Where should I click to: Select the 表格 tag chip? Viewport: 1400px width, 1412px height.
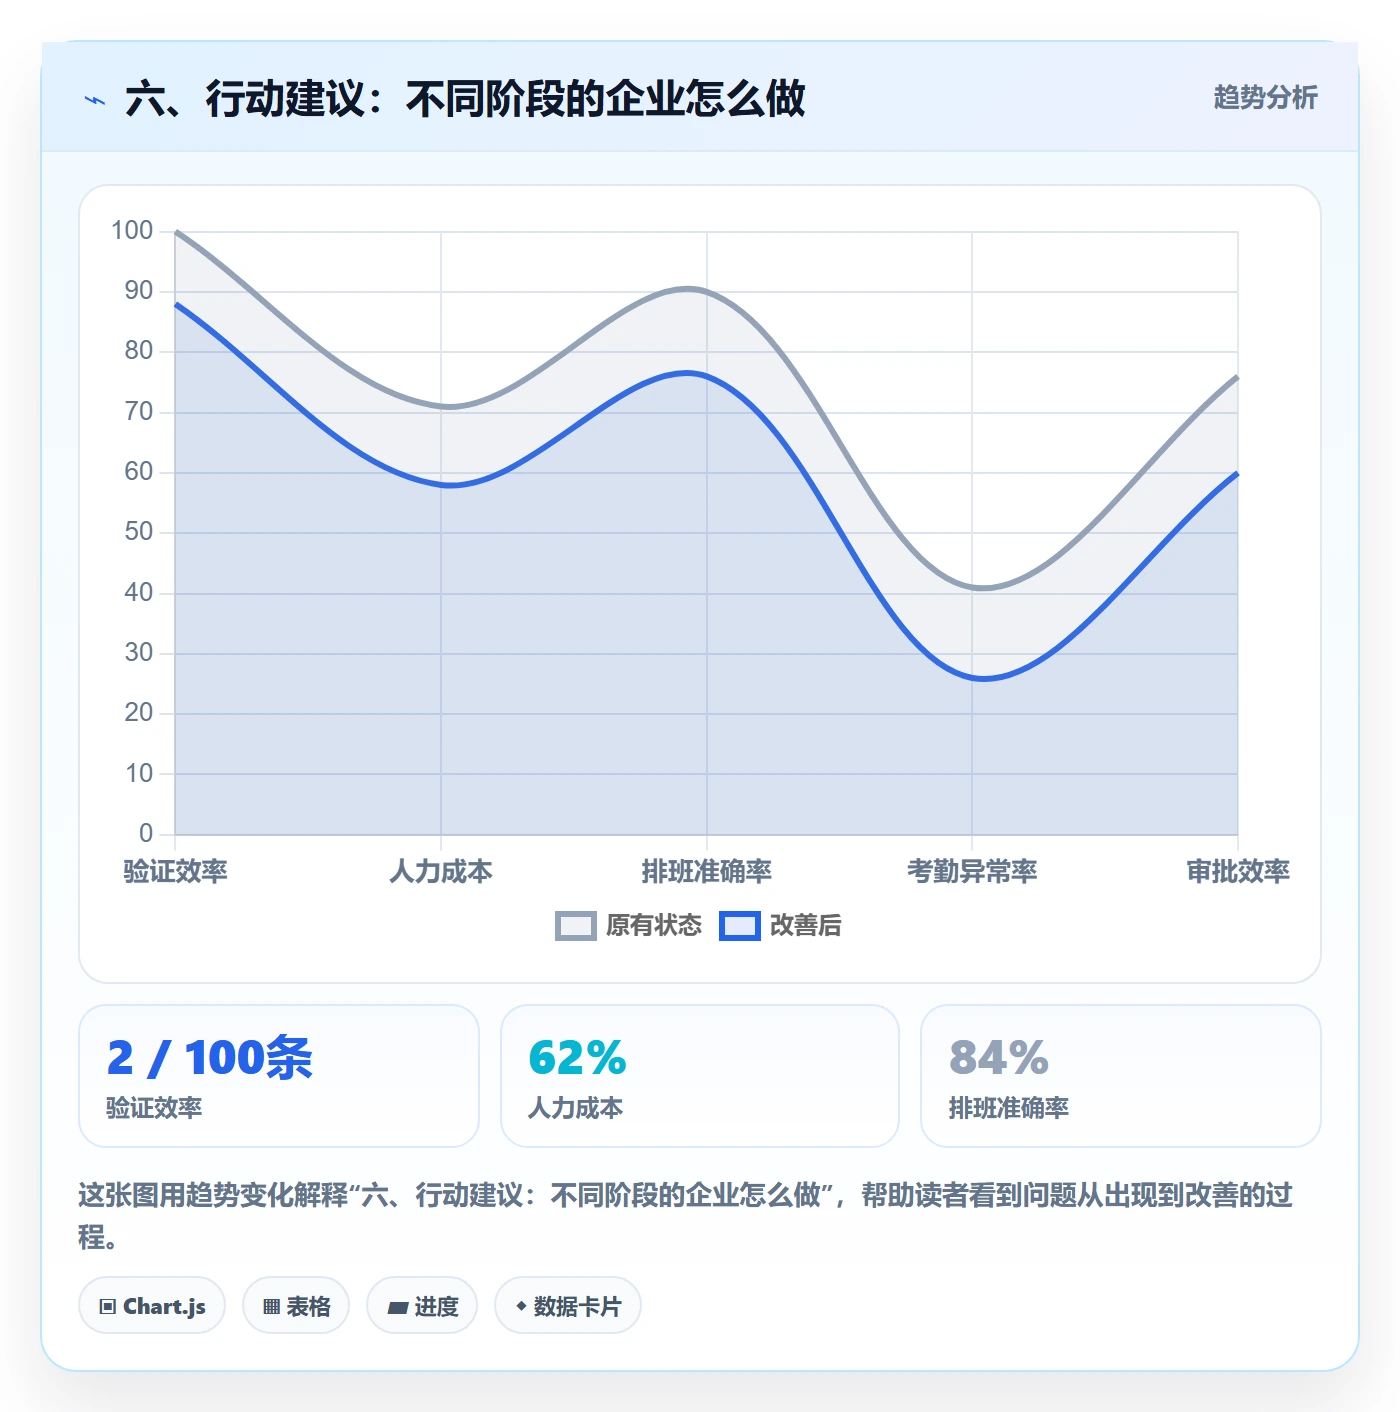[x=296, y=1305]
